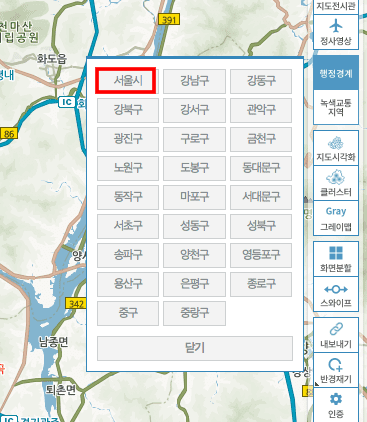Click the 양천구 button

pos(194,255)
